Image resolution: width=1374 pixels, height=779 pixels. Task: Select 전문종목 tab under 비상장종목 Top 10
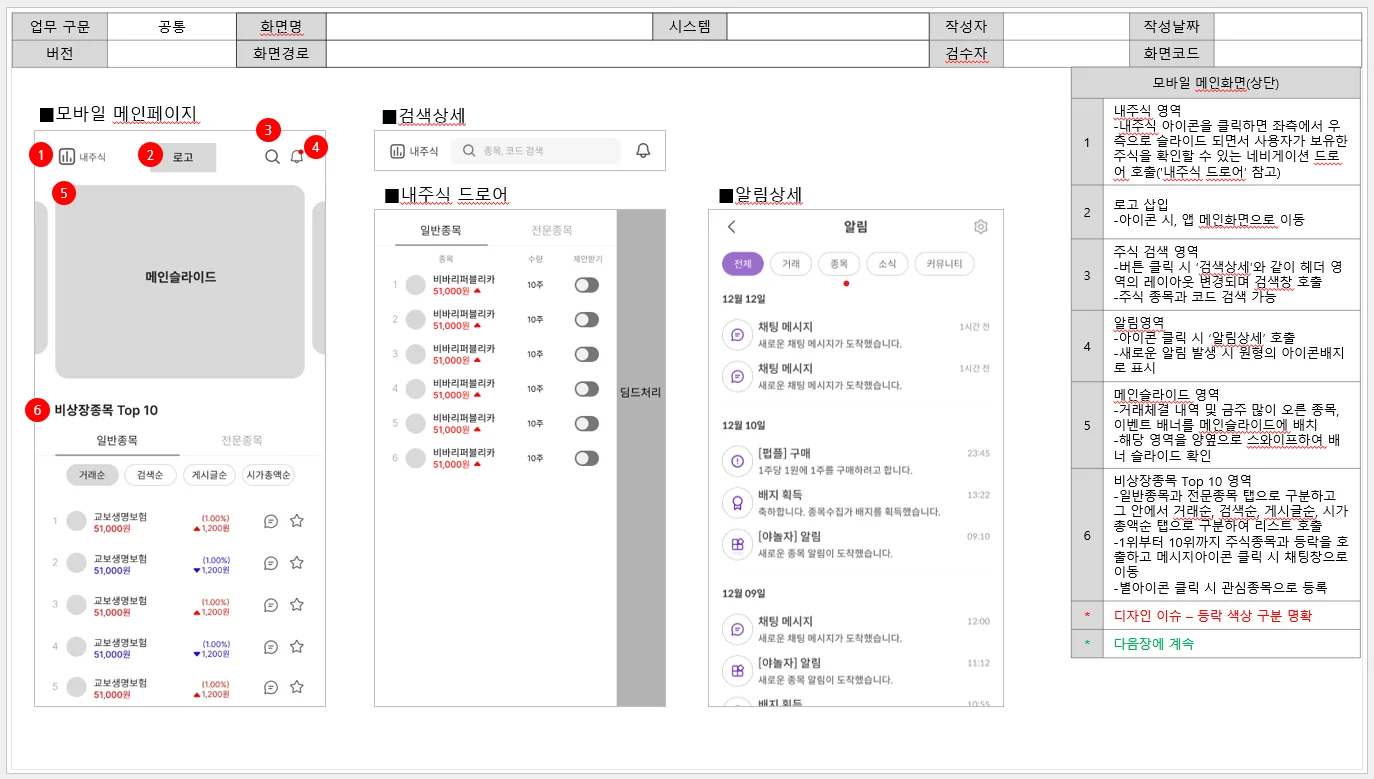click(x=242, y=440)
